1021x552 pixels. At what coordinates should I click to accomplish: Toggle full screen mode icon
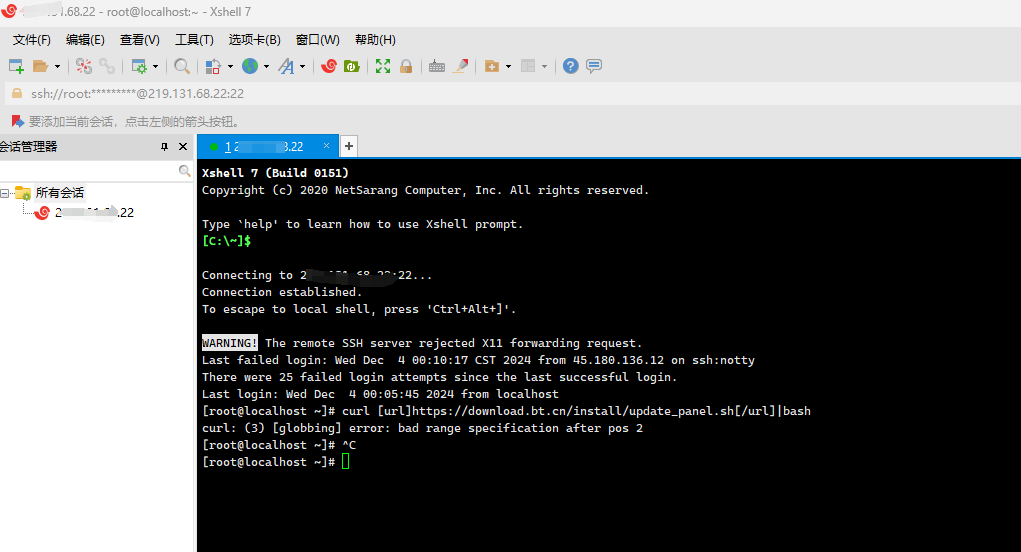coord(383,66)
